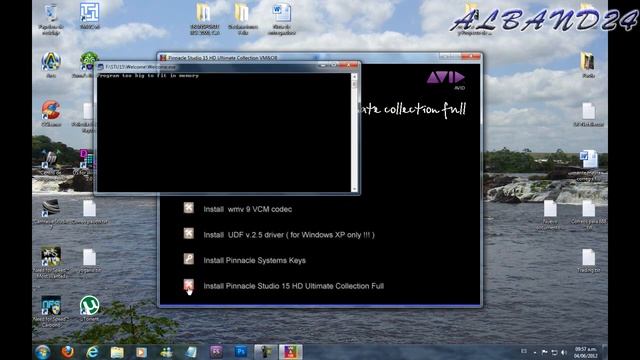This screenshot has height=360, width=640.
Task: Open the CCleaner desktop shortcut
Action: pos(51,113)
